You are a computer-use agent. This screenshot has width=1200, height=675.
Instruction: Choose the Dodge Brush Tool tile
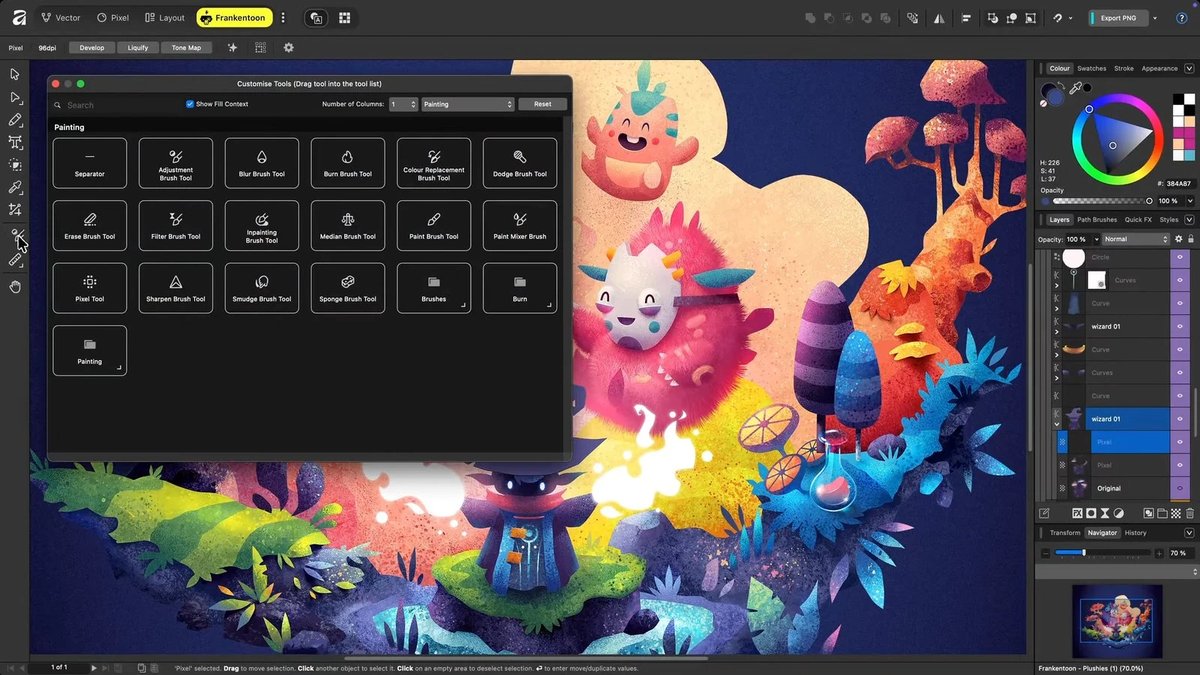520,163
